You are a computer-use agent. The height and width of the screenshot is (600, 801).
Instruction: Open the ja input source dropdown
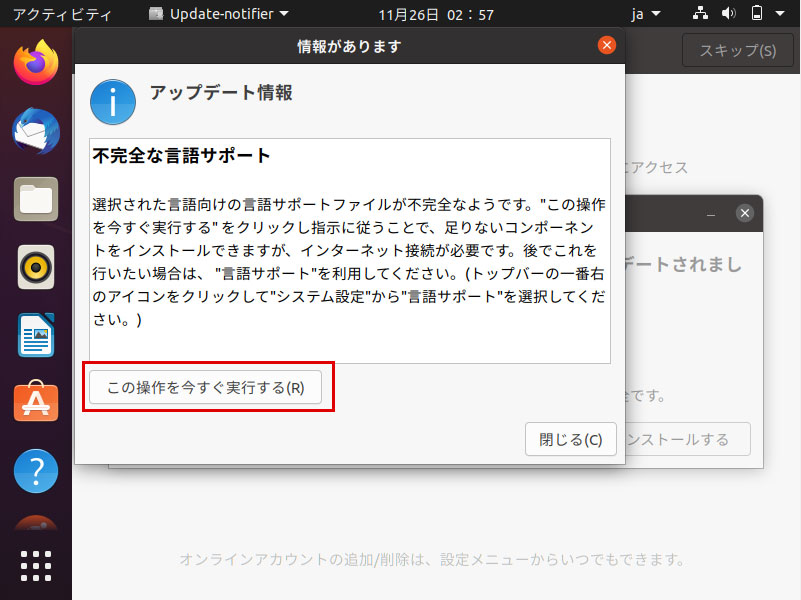tap(645, 14)
